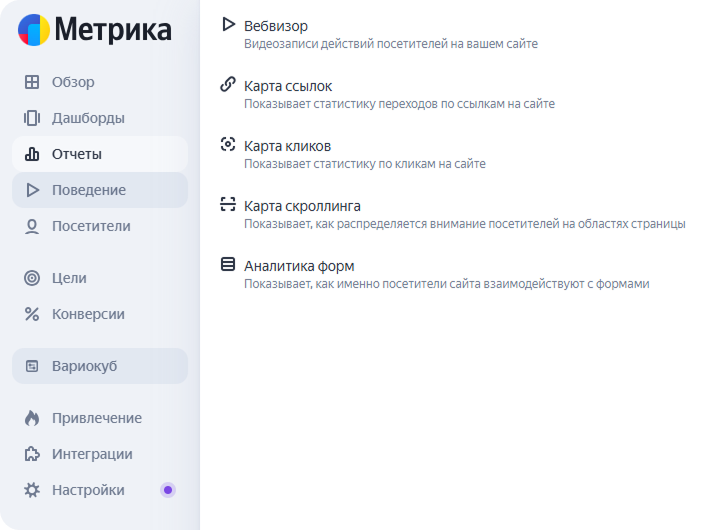
Task: Click the Настройки gear icon
Action: click(x=32, y=490)
